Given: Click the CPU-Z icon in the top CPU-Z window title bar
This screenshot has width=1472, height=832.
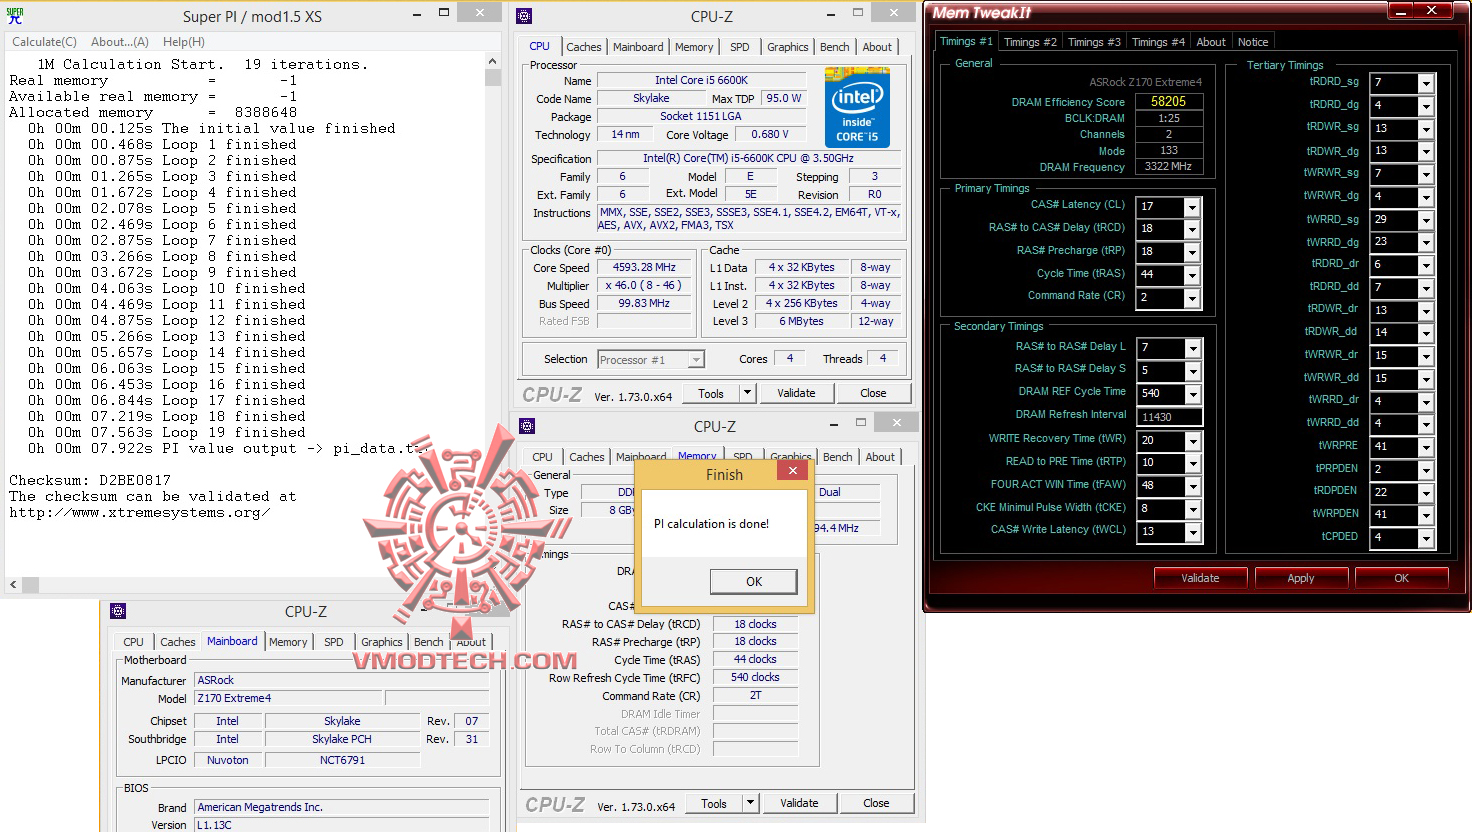Looking at the screenshot, I should click(x=524, y=16).
